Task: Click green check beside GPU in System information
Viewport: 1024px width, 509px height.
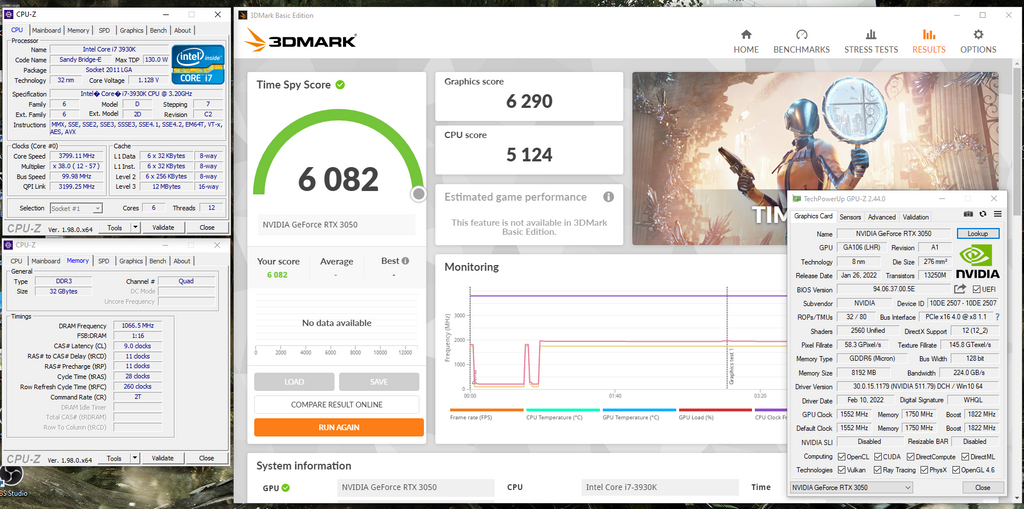Action: coord(285,487)
